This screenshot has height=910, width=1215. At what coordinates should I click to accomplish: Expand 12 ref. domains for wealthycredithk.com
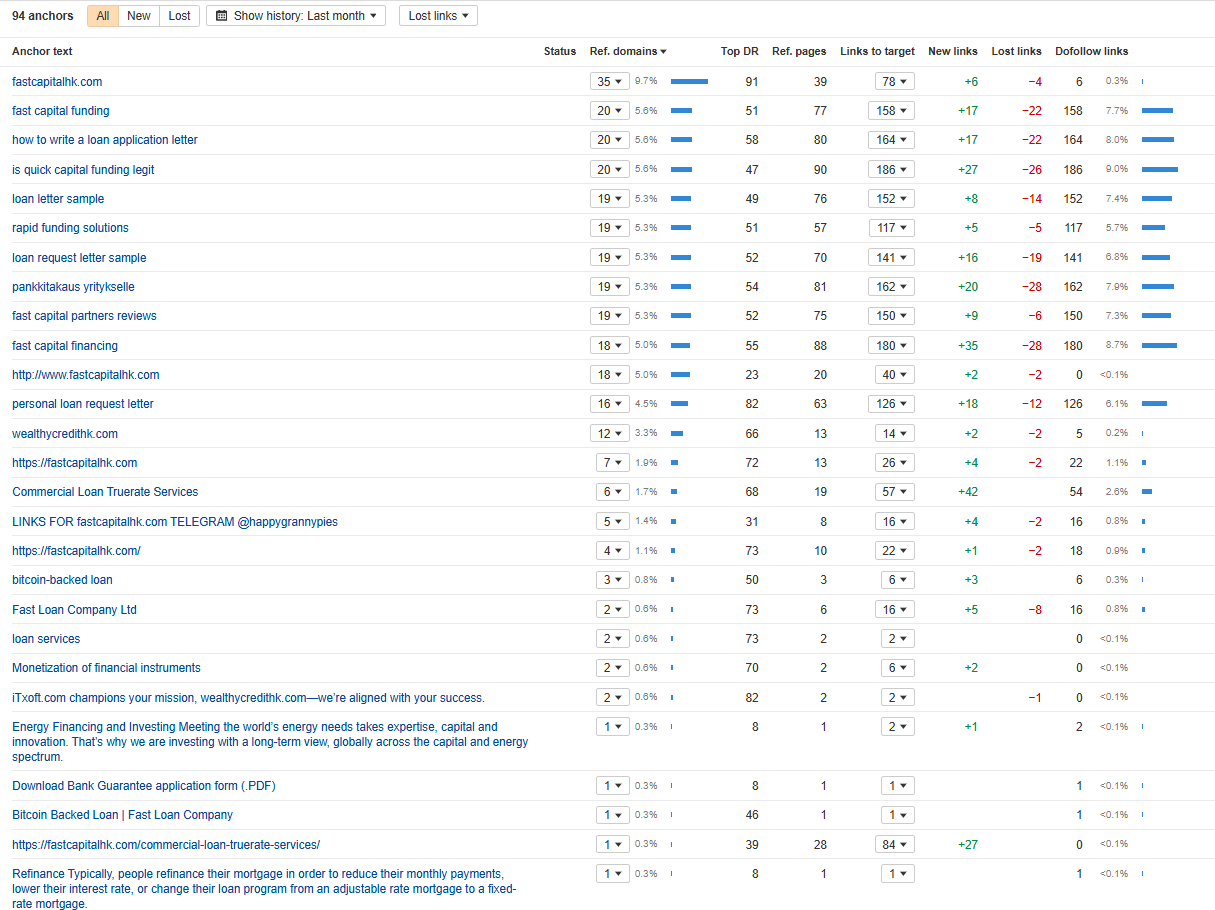pos(609,434)
